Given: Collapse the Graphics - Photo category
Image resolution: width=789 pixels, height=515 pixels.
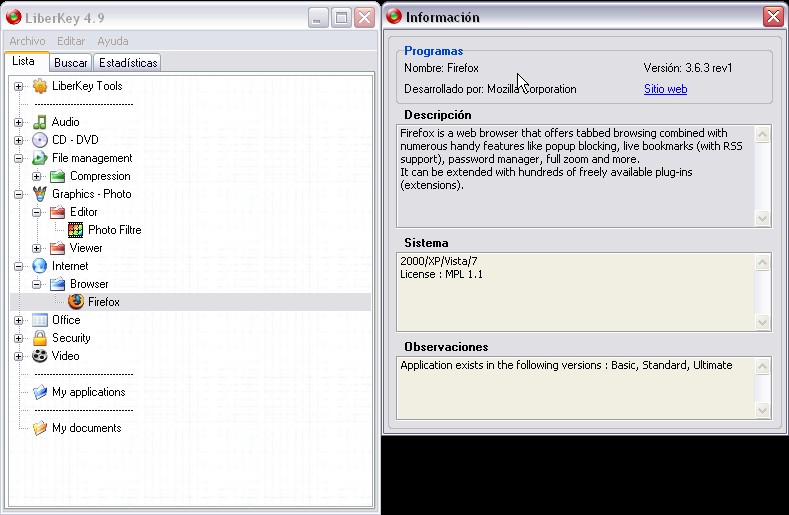Looking at the screenshot, I should (19, 194).
